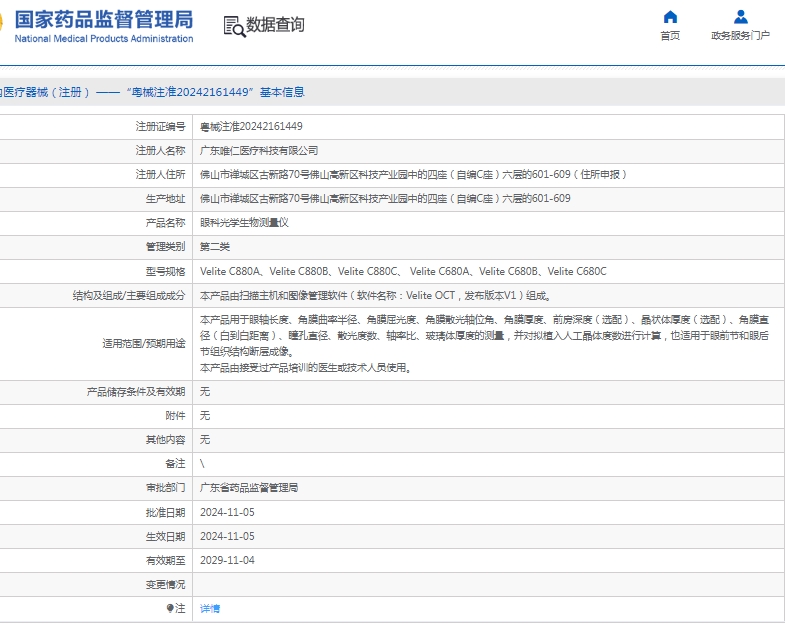This screenshot has height=629, width=785.
Task: Click approval department 广东省药品监督管理局
Action: [x=249, y=487]
